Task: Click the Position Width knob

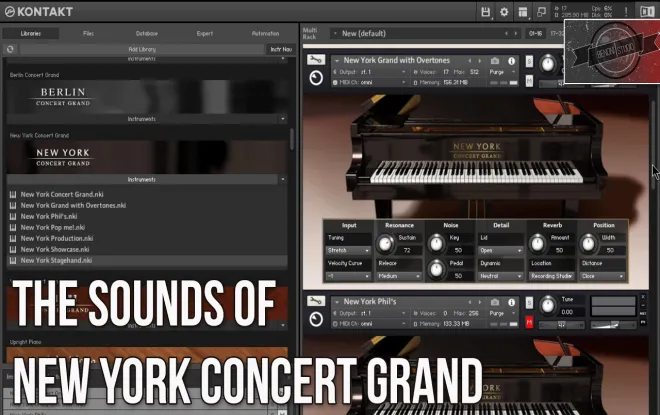Action: (588, 244)
